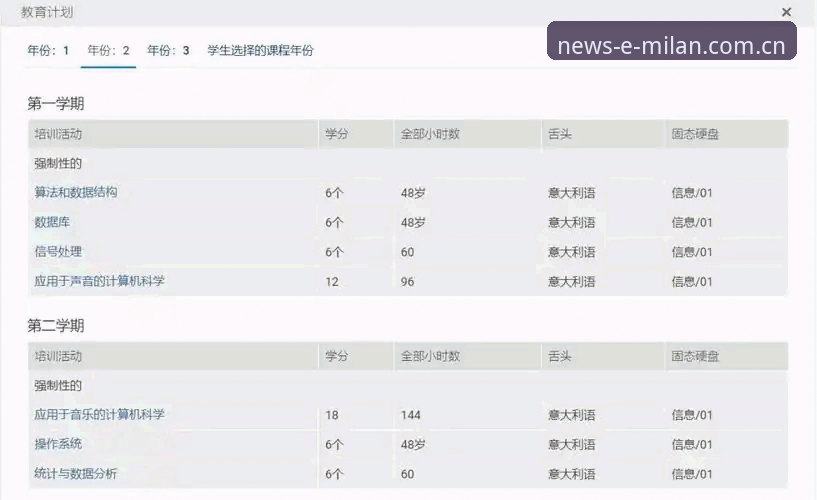Click 48岁 in 数据库 row
The image size is (817, 500).
(413, 222)
